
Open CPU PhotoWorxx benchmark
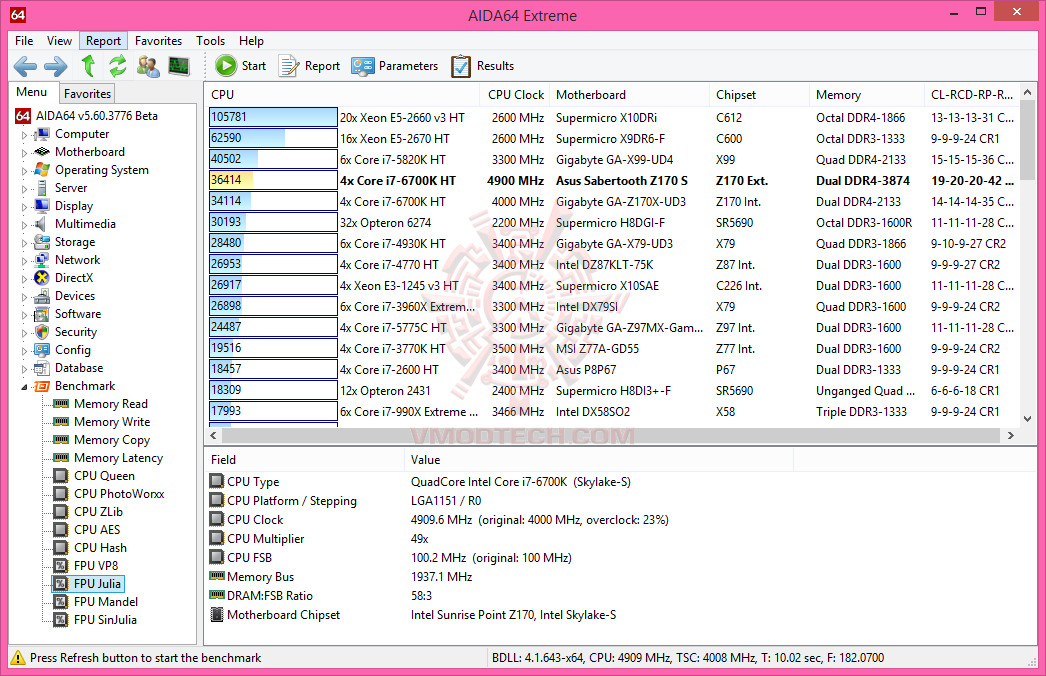(119, 494)
